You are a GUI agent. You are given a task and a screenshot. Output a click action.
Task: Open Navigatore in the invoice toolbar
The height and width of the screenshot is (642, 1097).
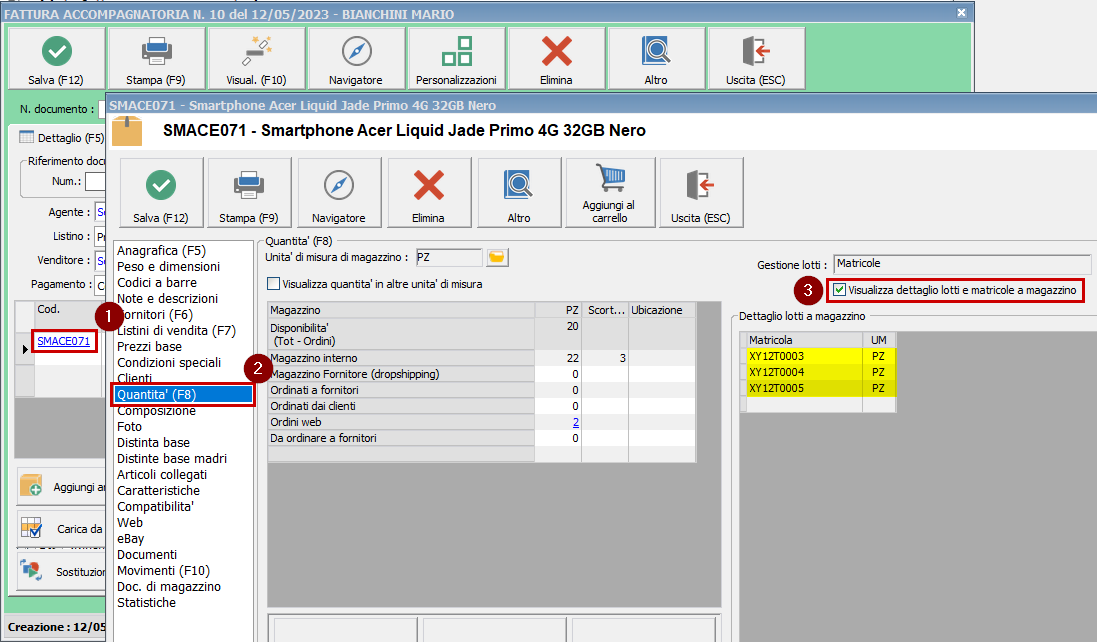tap(356, 59)
